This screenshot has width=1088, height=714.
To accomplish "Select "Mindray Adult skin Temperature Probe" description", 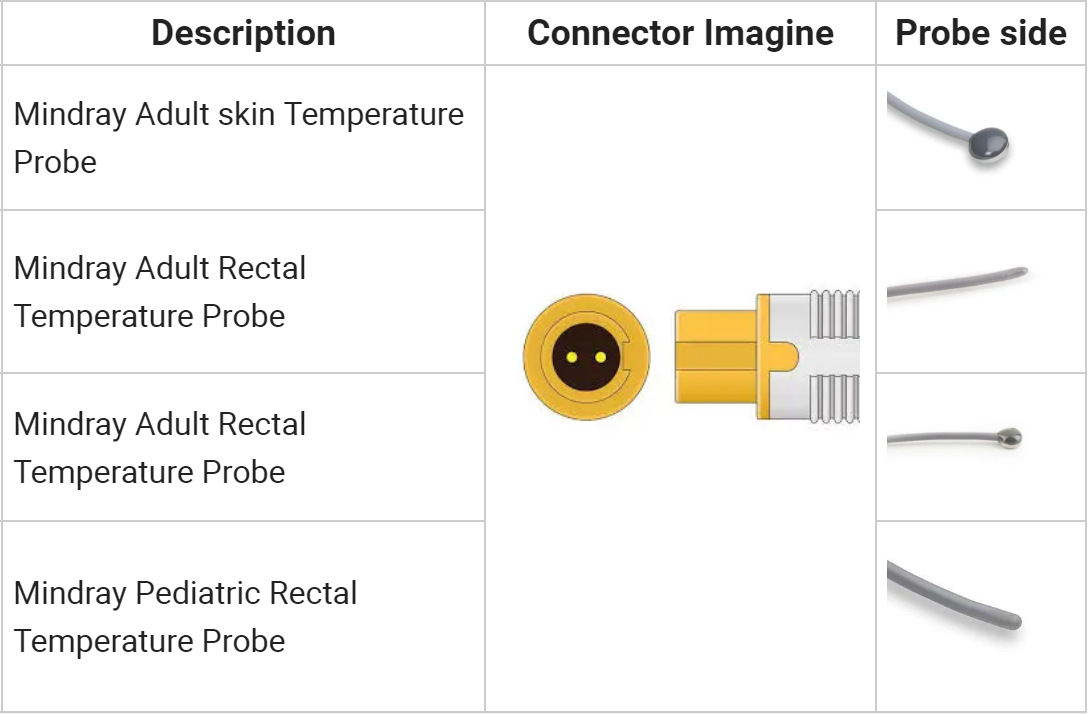I will (x=238, y=138).
